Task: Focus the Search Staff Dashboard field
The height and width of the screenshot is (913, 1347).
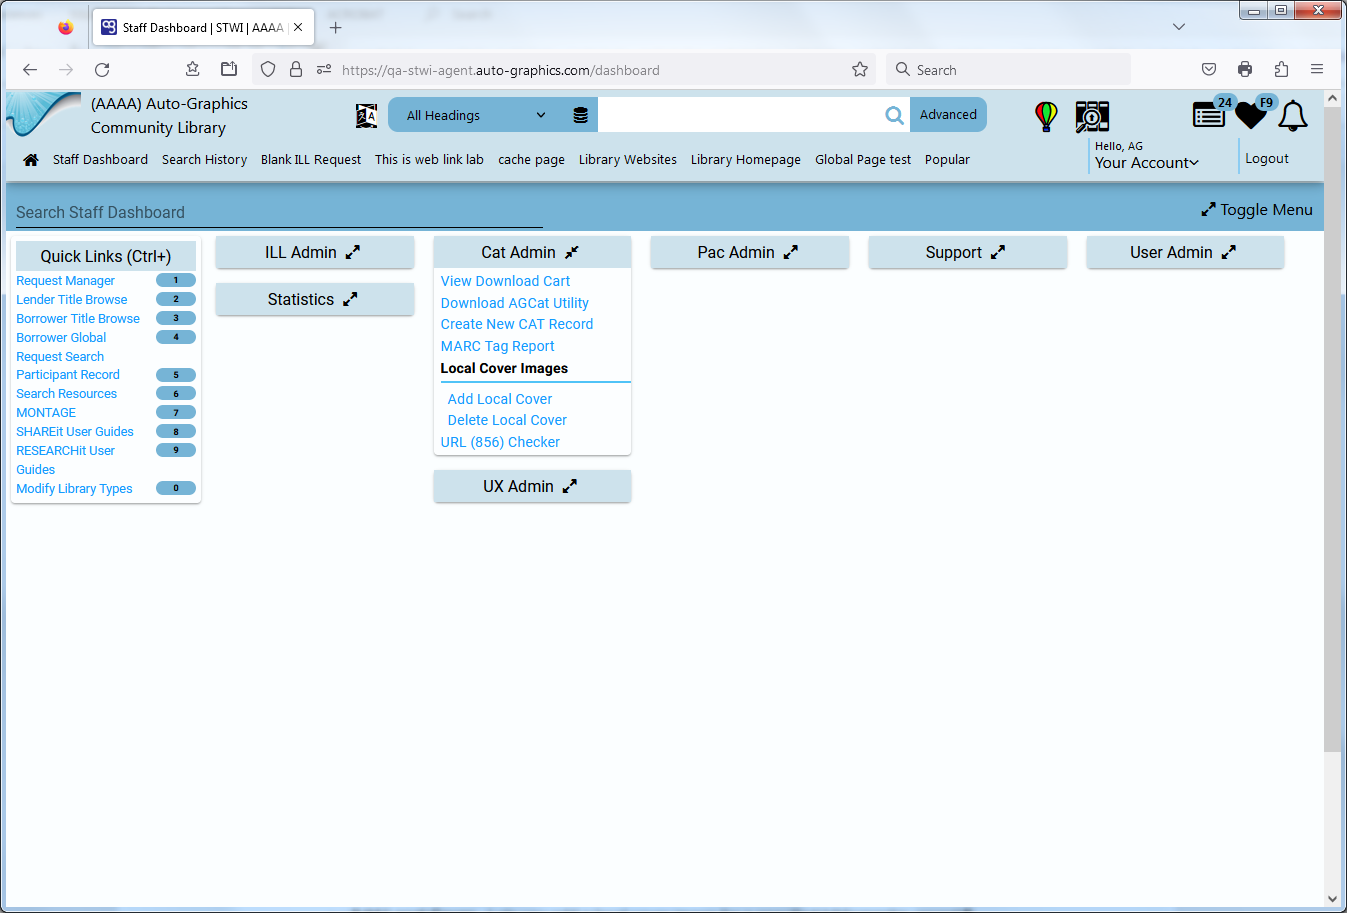Action: 279,213
